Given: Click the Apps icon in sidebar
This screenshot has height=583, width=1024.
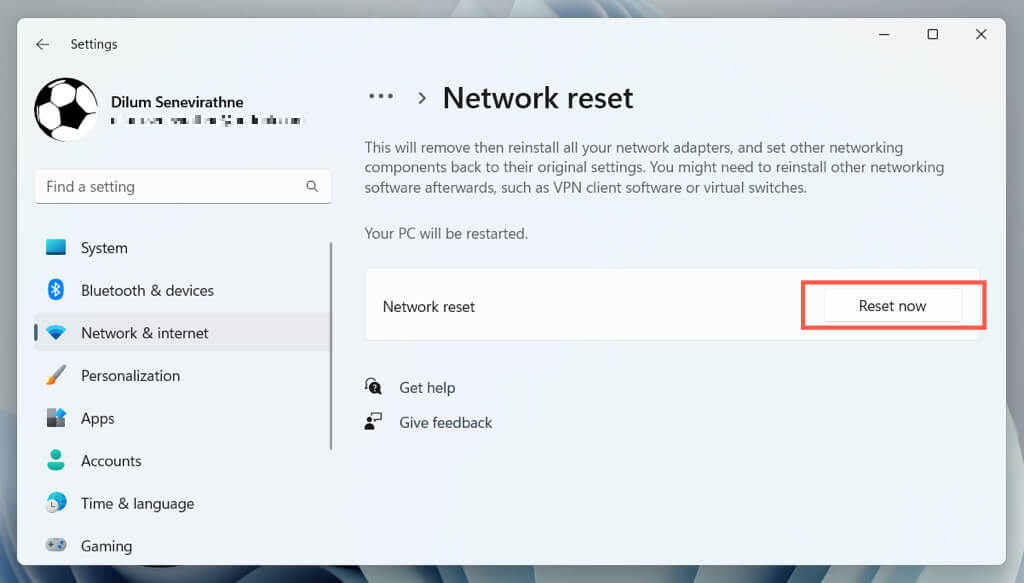Looking at the screenshot, I should pos(56,418).
